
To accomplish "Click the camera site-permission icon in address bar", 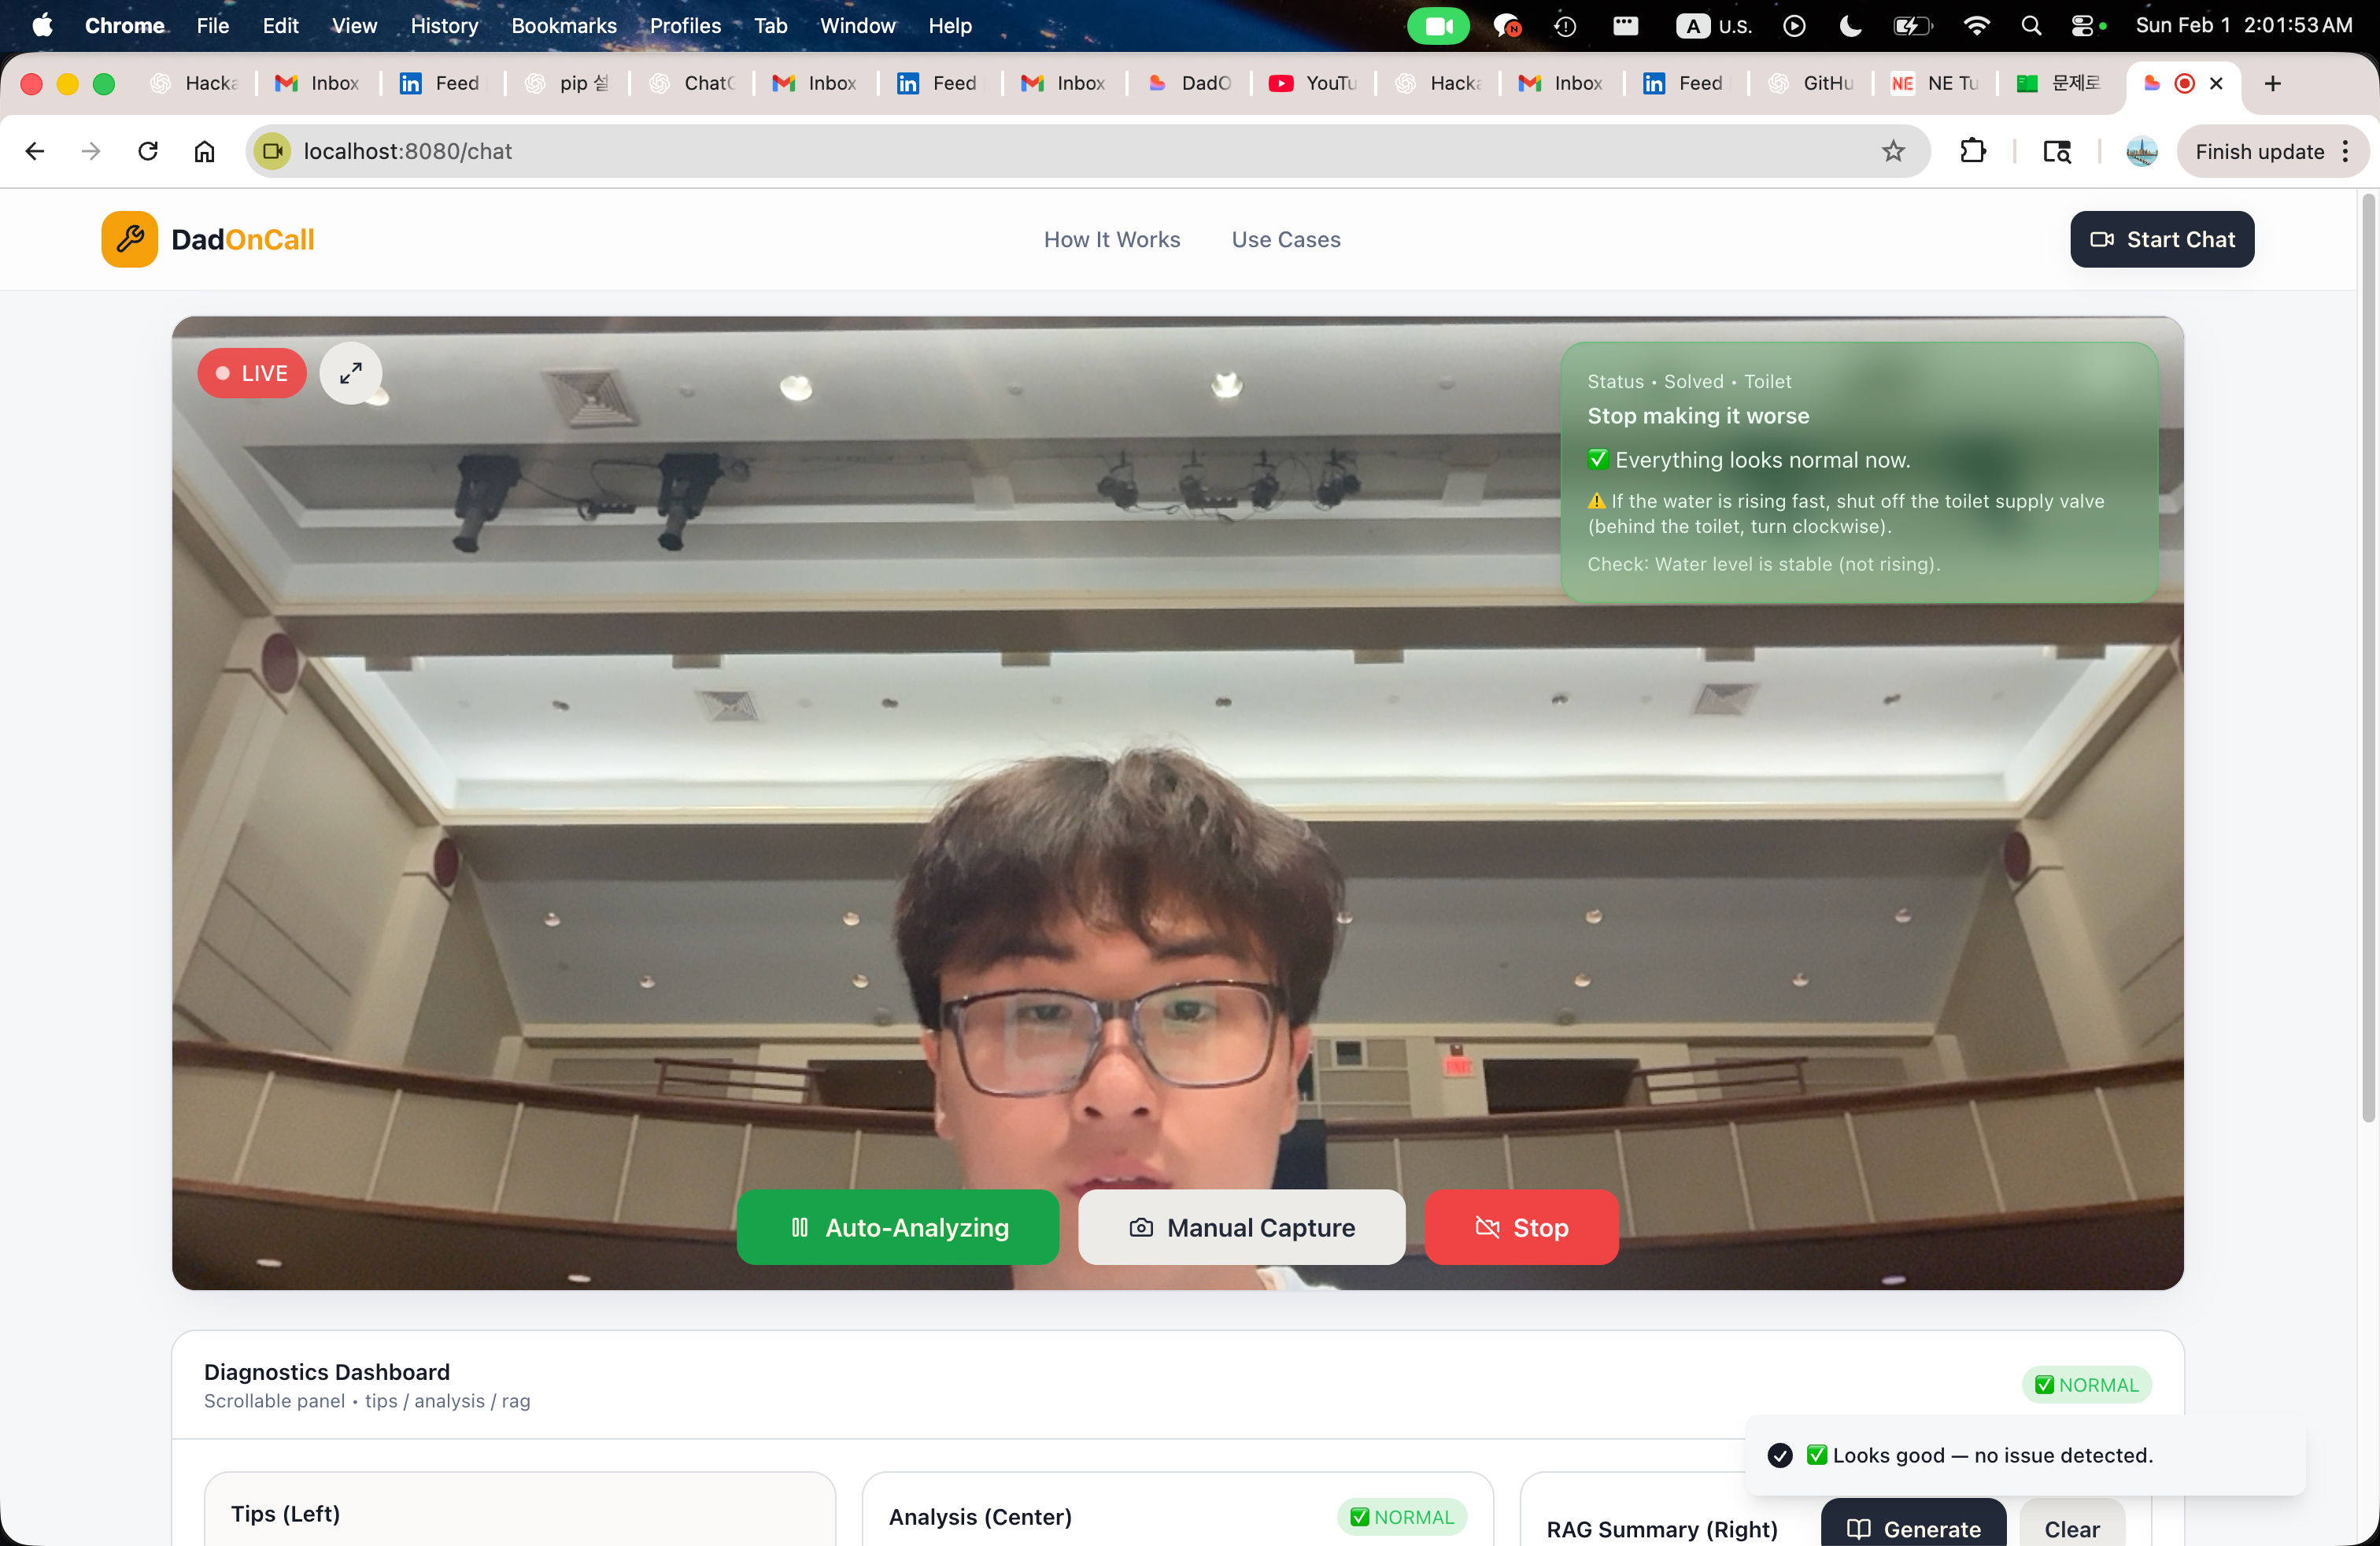I will (x=272, y=151).
